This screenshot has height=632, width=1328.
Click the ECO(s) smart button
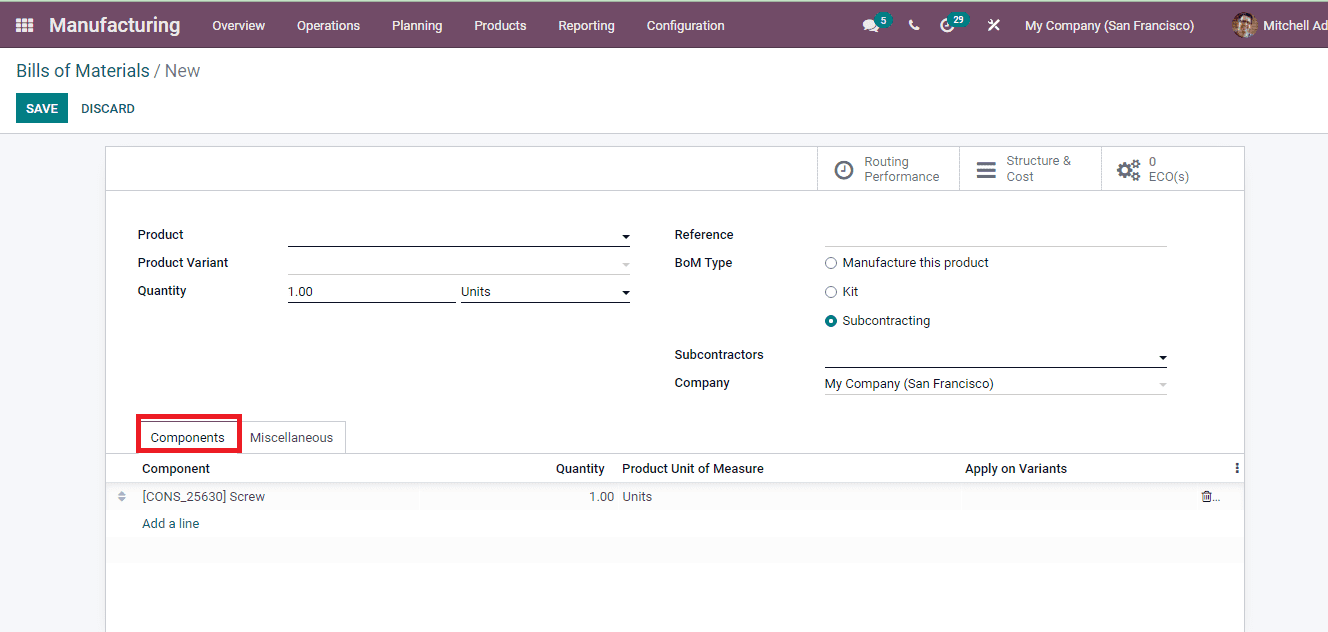click(x=1160, y=167)
